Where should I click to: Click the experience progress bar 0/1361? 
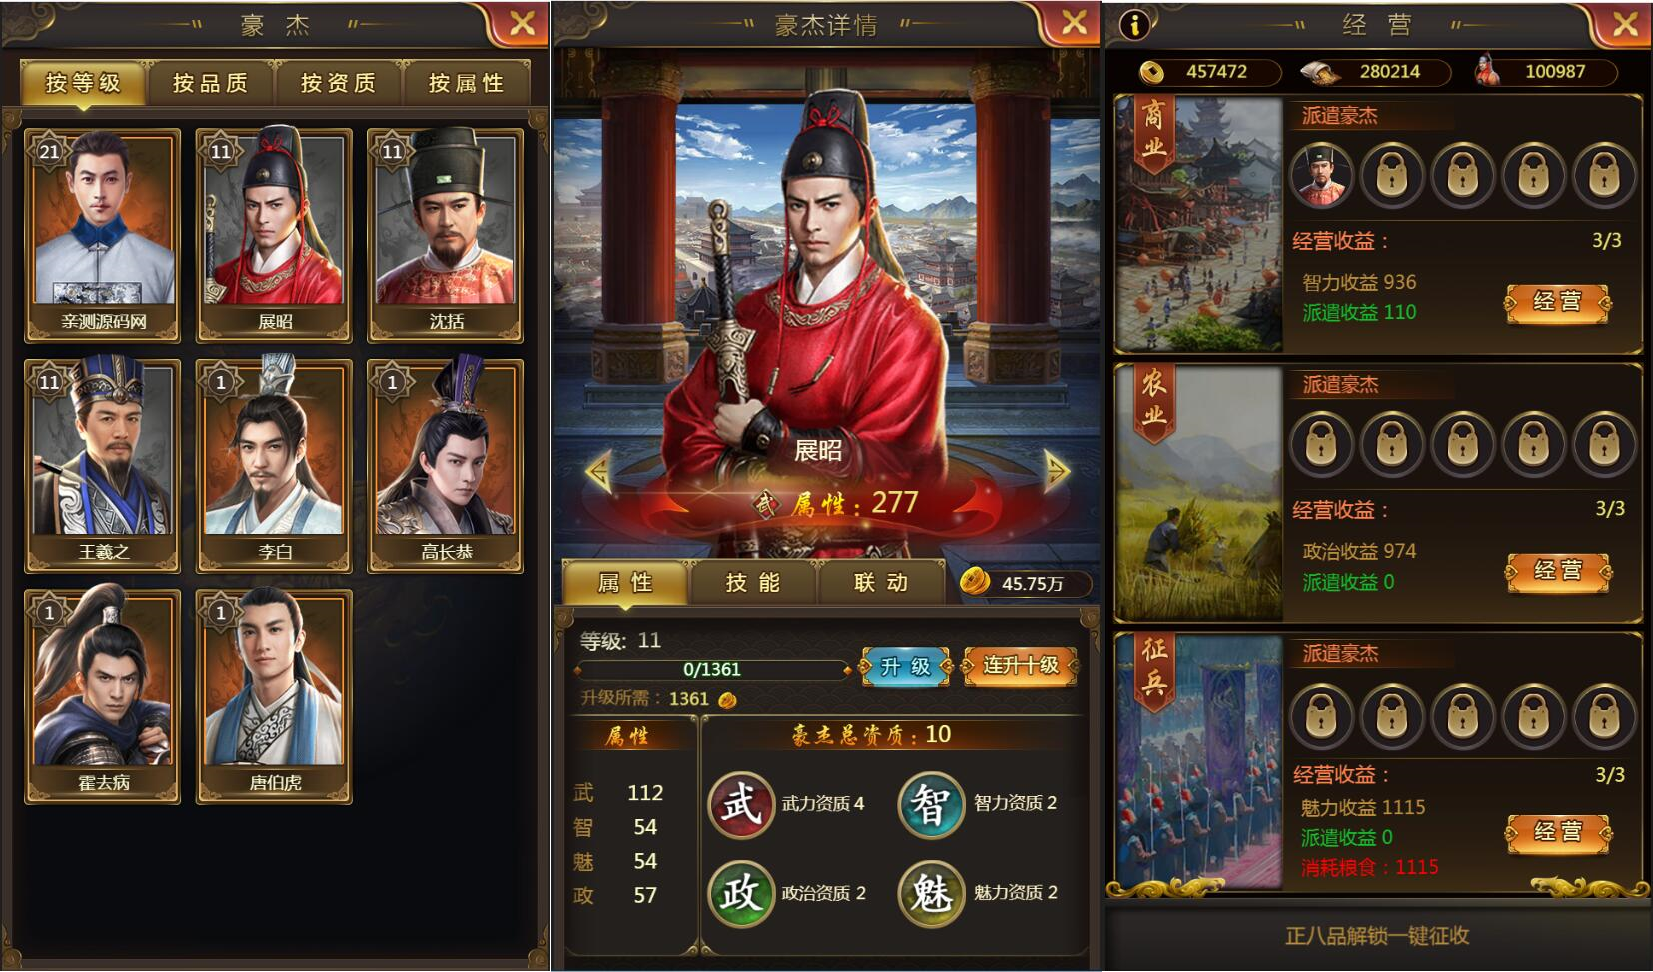coord(712,669)
